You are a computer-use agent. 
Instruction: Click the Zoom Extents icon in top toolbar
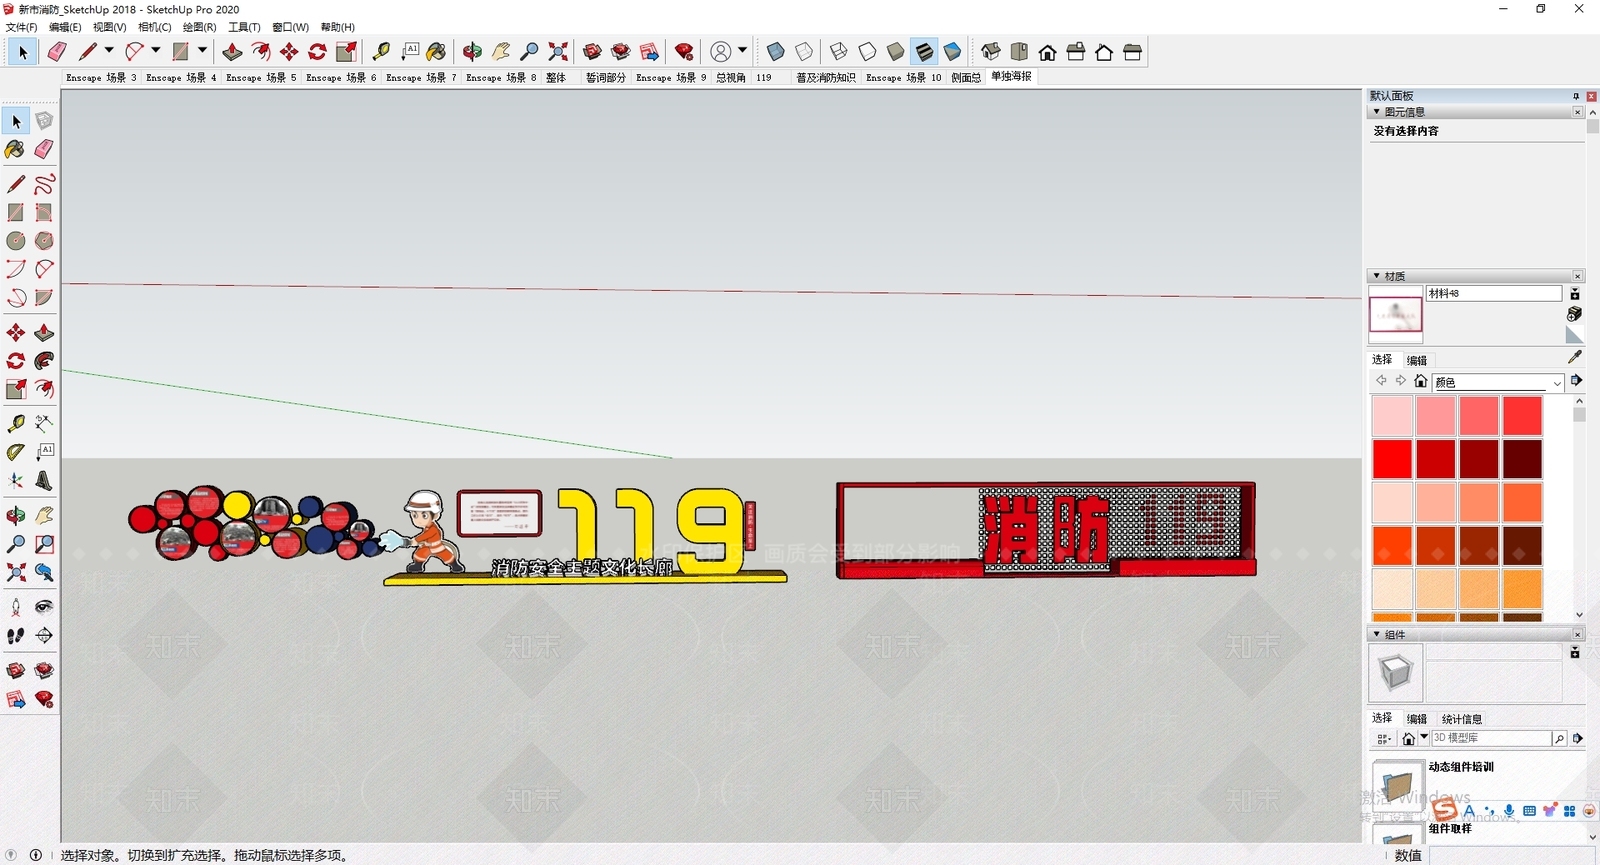(558, 52)
